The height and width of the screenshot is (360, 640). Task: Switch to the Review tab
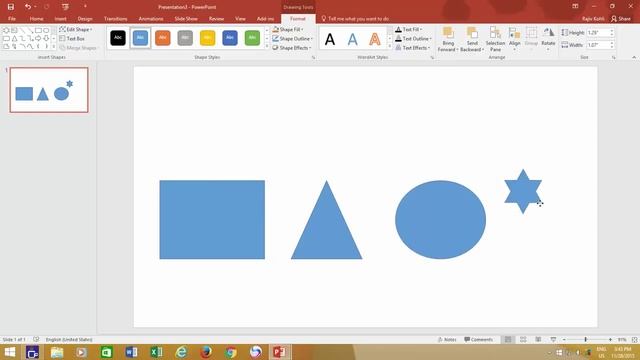[x=216, y=18]
